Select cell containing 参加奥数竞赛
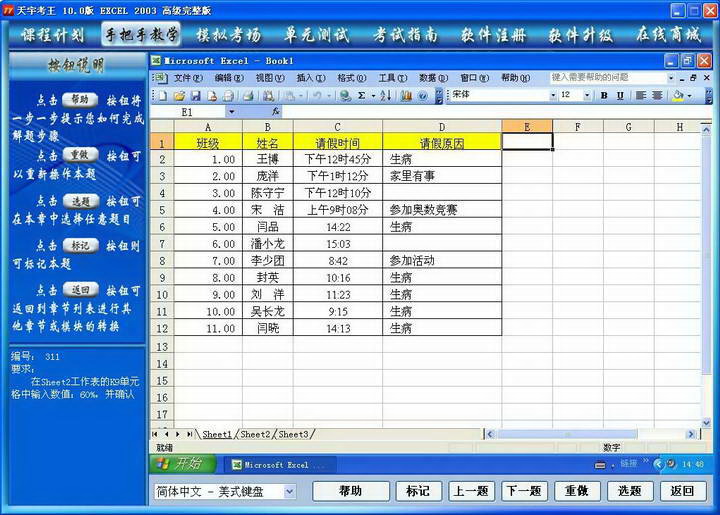The image size is (720, 515). pos(442,210)
